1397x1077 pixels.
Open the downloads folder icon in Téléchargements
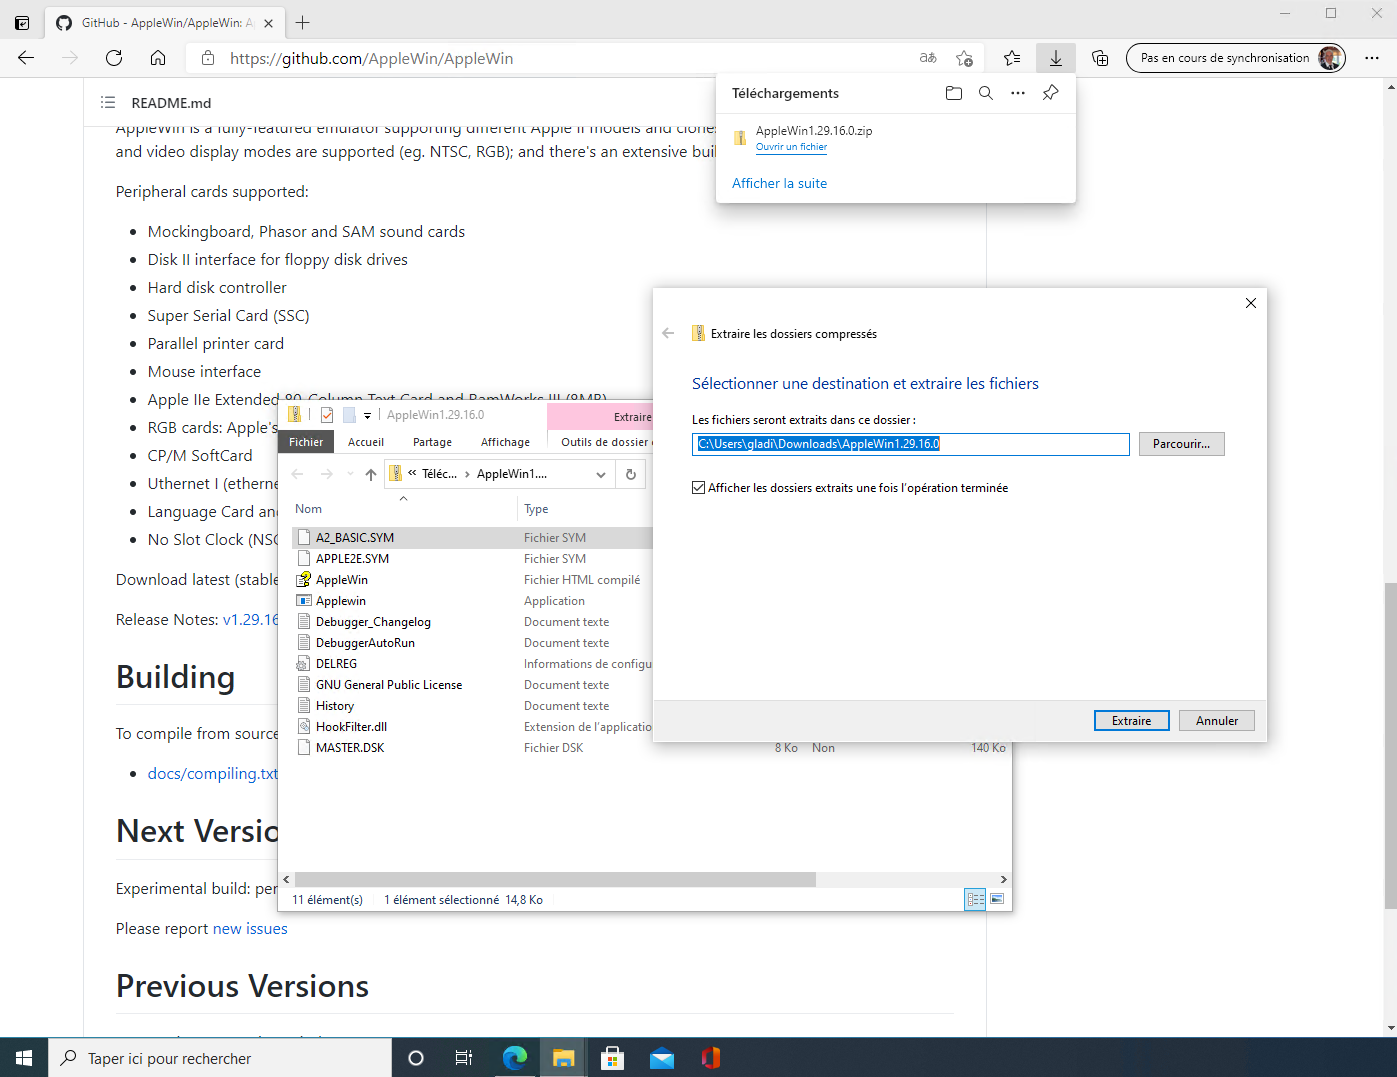[953, 93]
